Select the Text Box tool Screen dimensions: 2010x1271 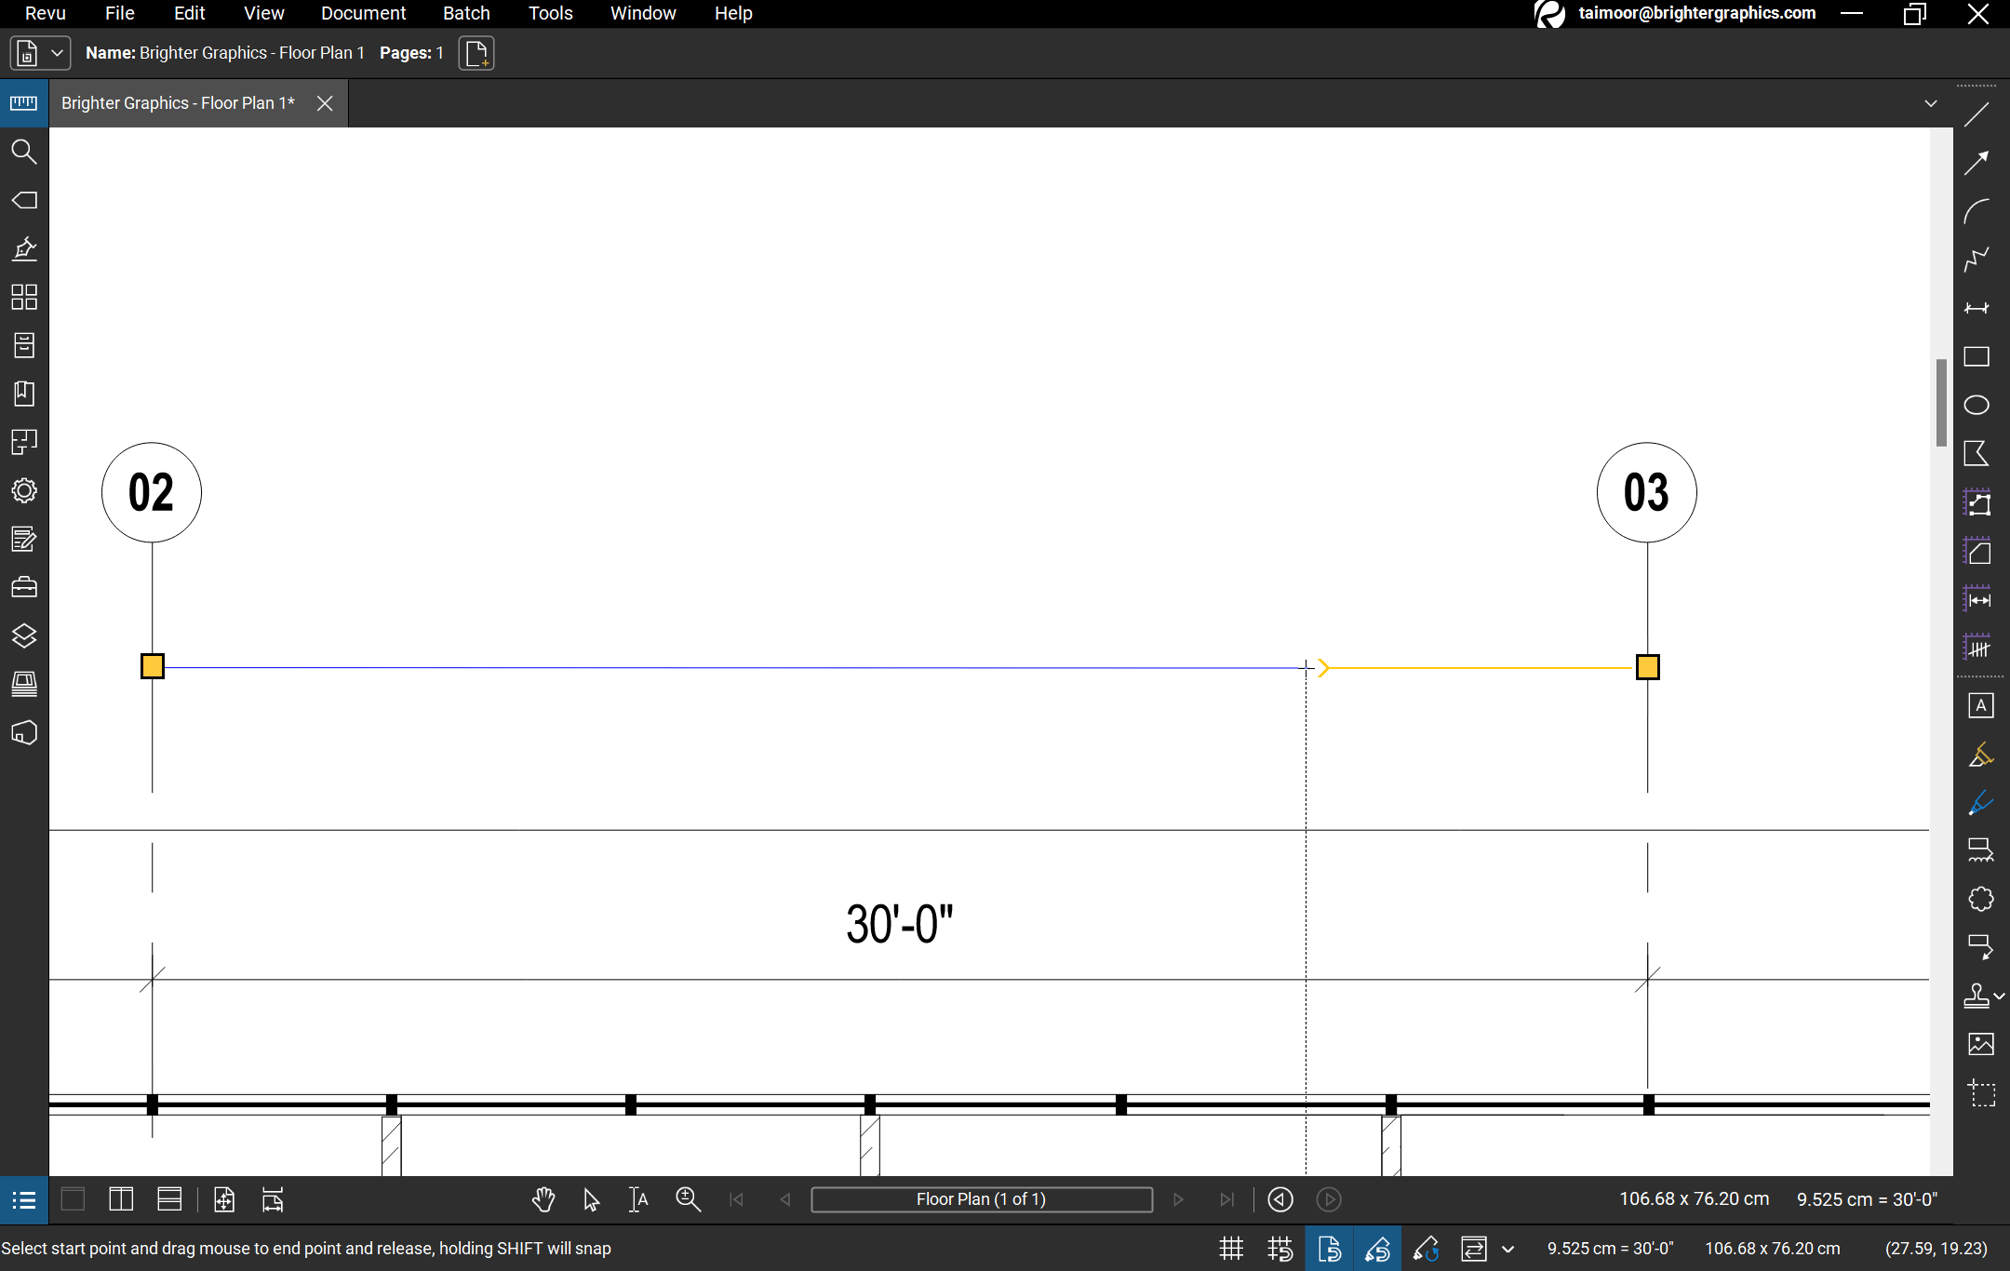click(x=1981, y=705)
